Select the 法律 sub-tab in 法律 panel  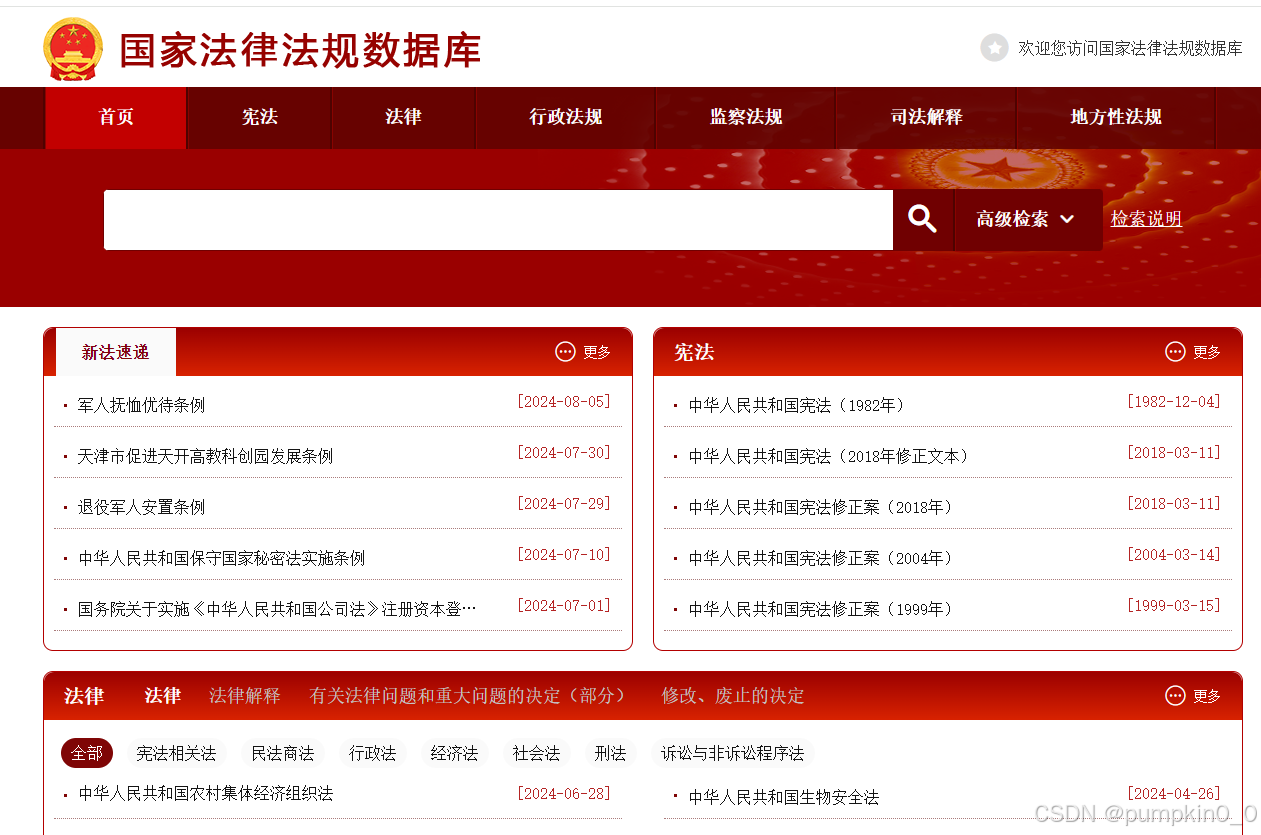click(162, 695)
